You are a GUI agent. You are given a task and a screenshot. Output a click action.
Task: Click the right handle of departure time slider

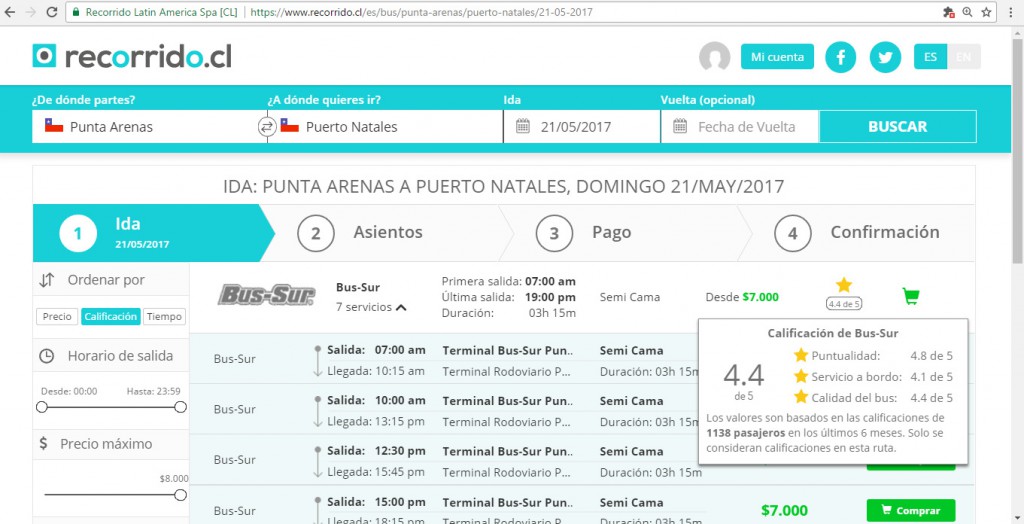click(181, 407)
